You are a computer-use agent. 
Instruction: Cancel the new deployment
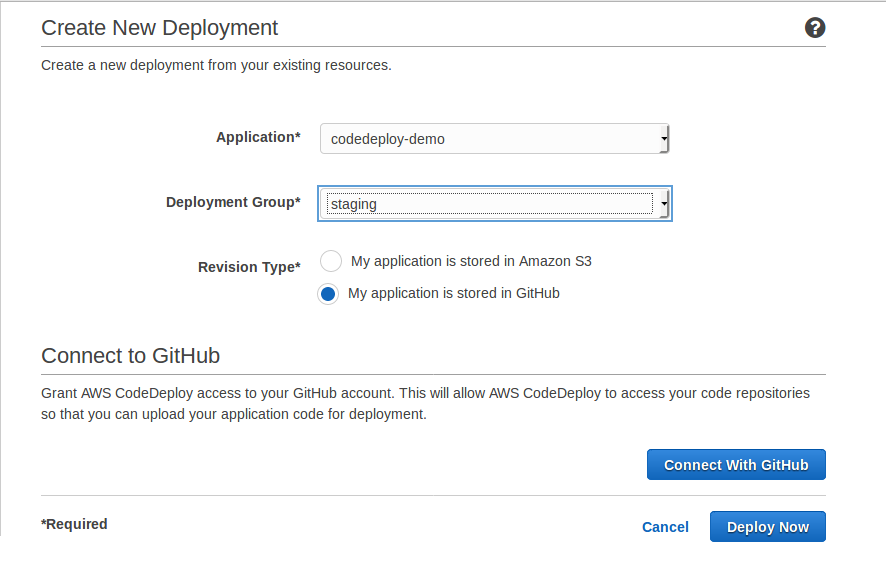(665, 527)
